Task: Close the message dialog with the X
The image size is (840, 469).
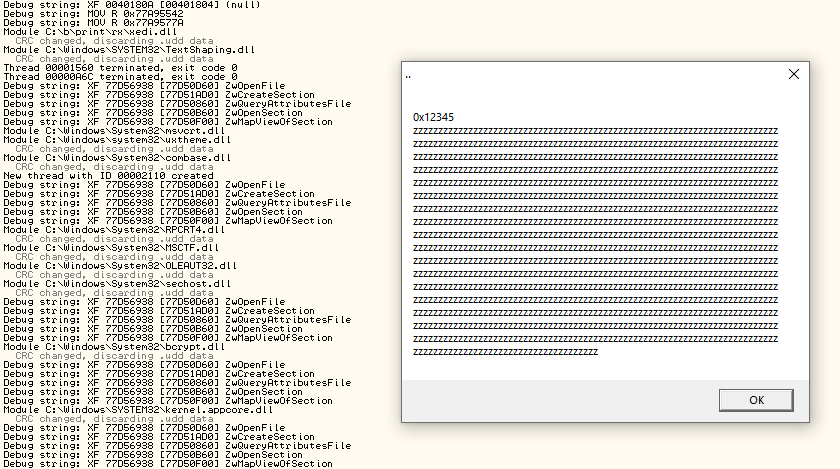Action: click(x=794, y=74)
